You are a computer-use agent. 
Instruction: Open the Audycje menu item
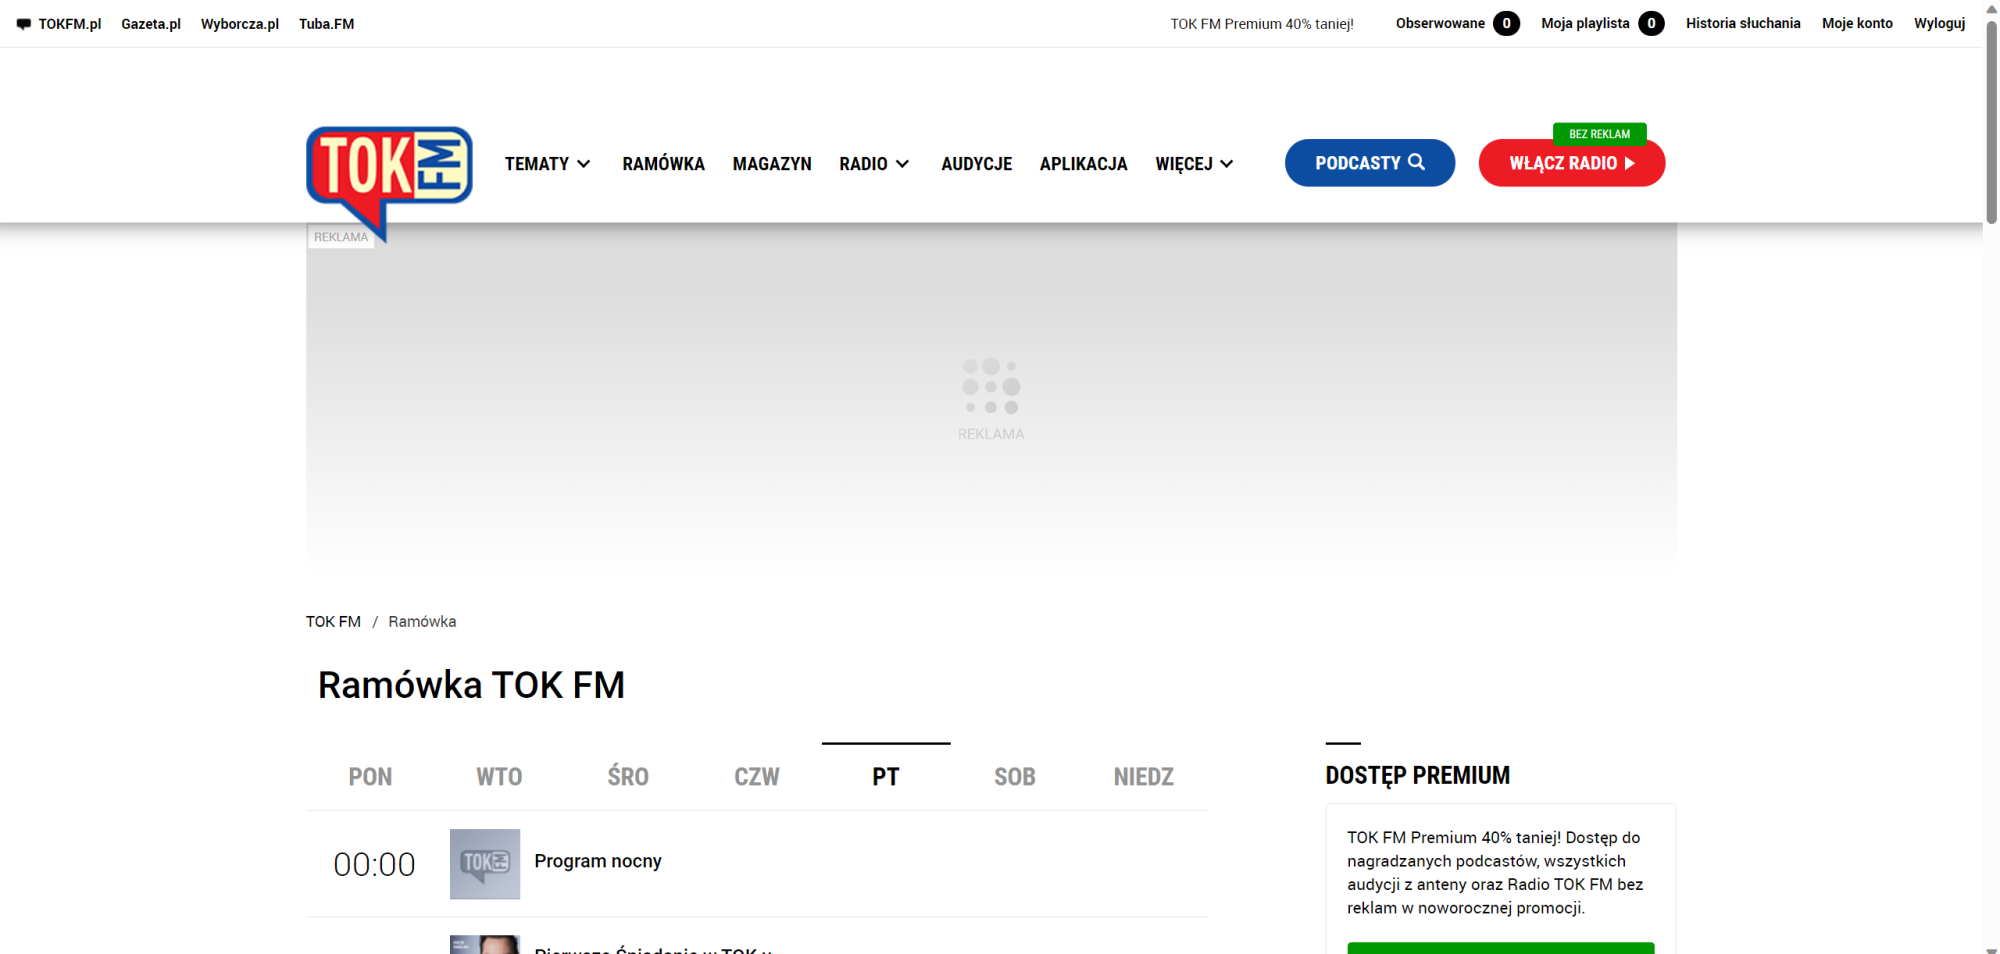pyautogui.click(x=976, y=164)
